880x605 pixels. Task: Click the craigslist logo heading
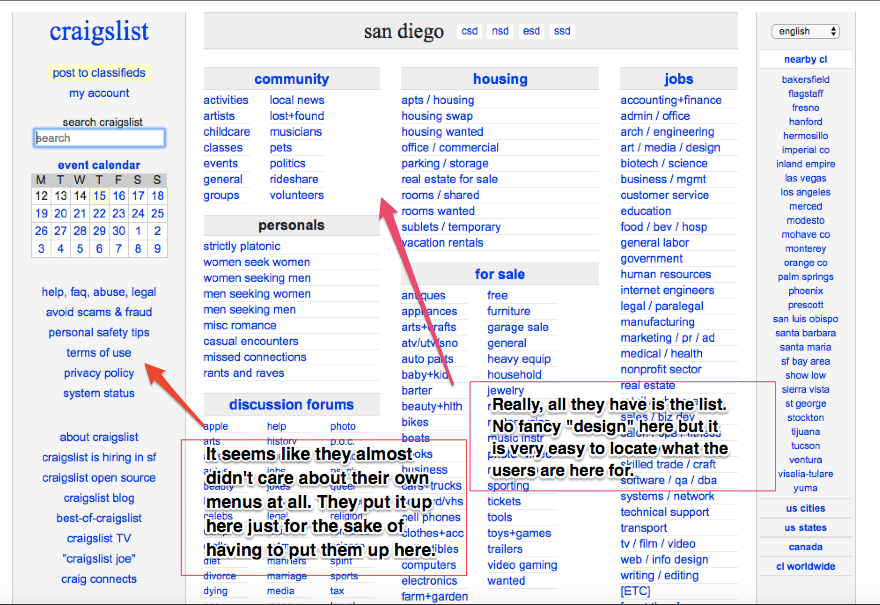click(99, 31)
